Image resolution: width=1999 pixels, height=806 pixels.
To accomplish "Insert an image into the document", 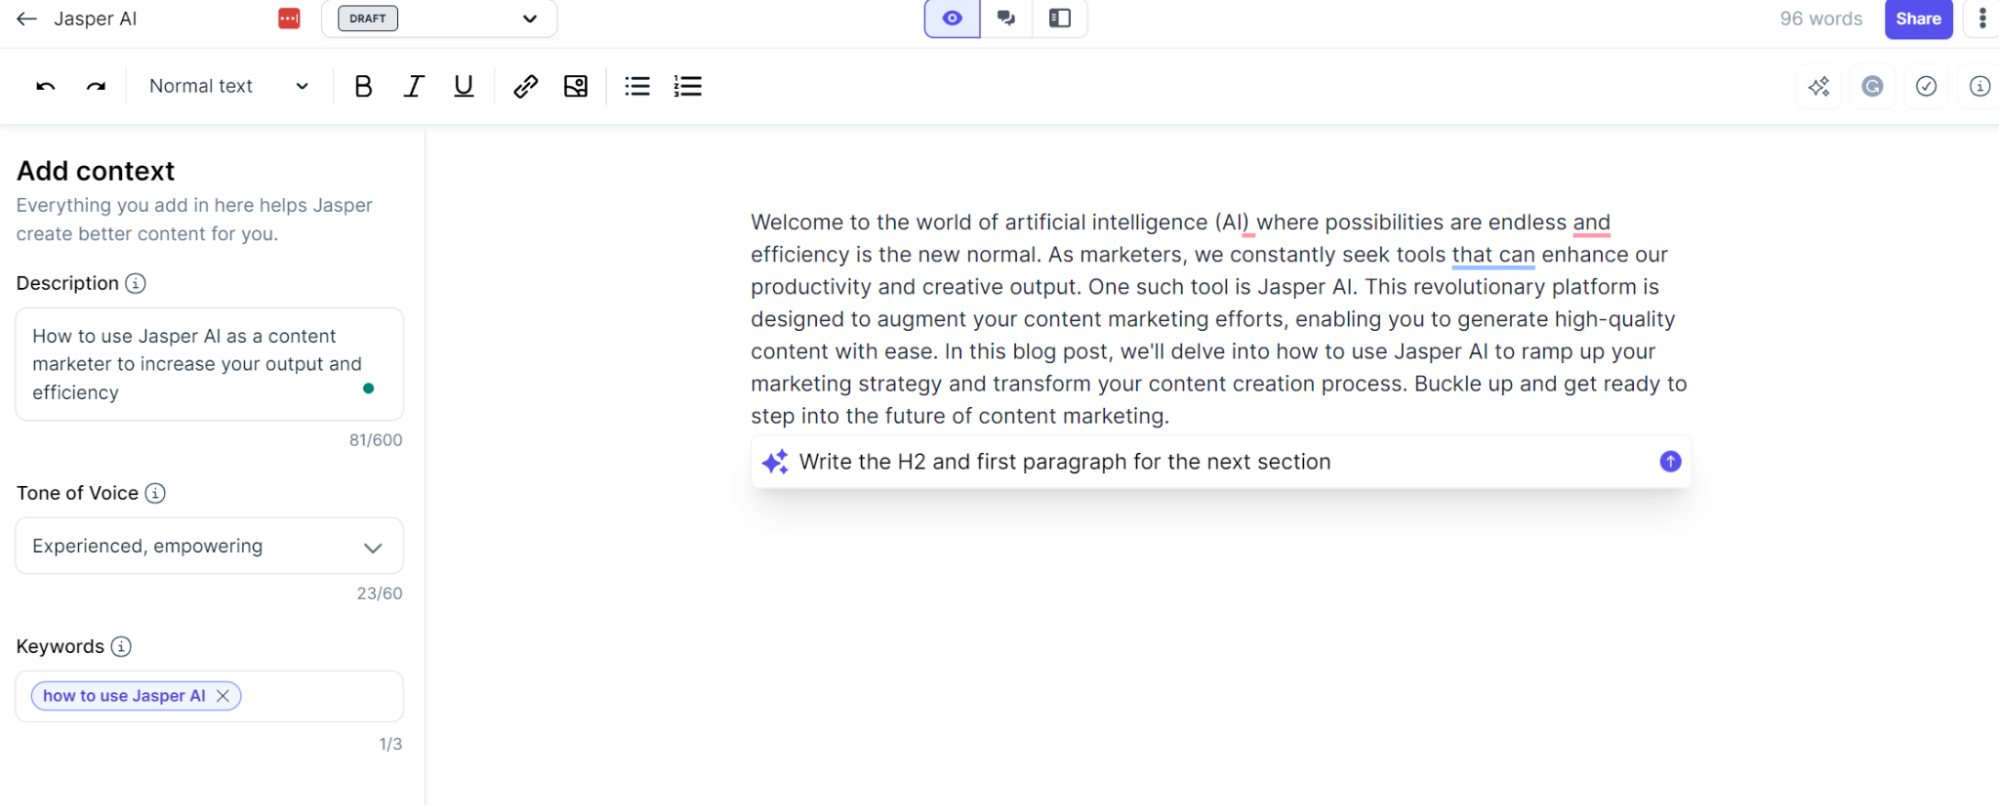I will click(x=576, y=87).
